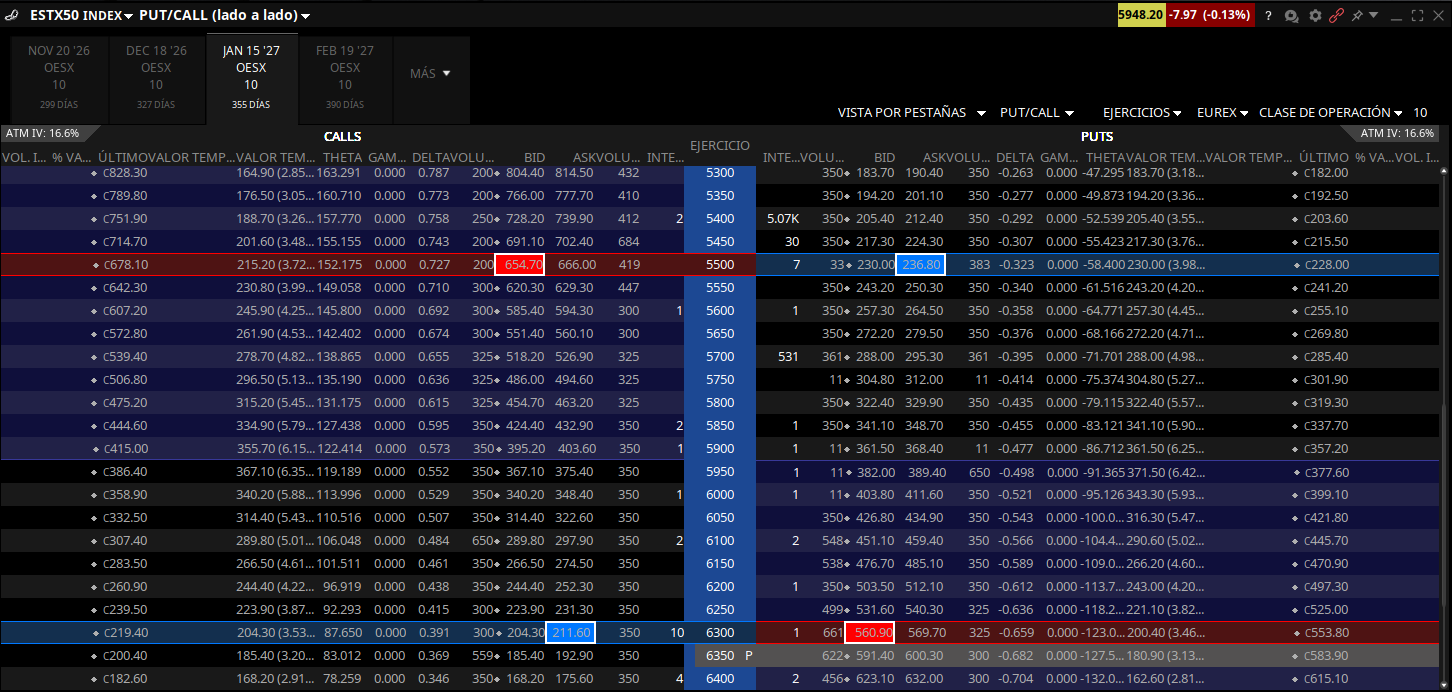Close the option chain window

point(1438,16)
